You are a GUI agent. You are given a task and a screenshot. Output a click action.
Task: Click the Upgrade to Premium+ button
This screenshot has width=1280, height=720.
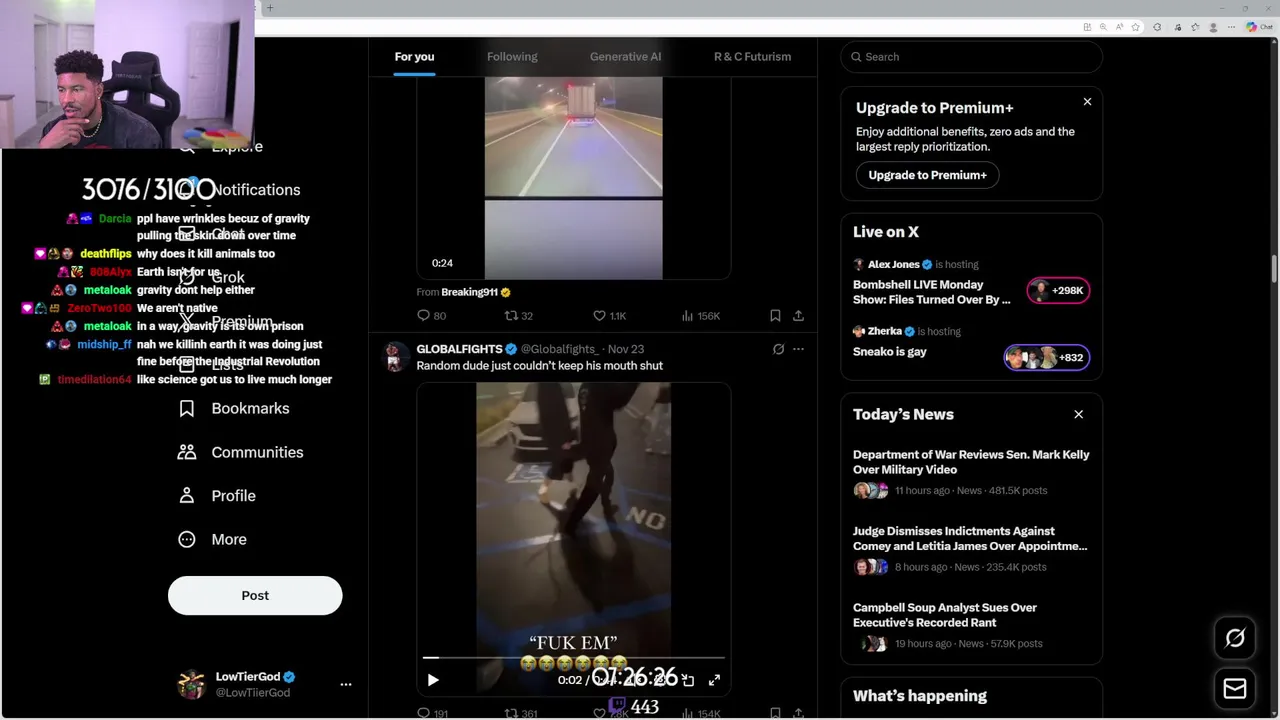click(x=927, y=175)
